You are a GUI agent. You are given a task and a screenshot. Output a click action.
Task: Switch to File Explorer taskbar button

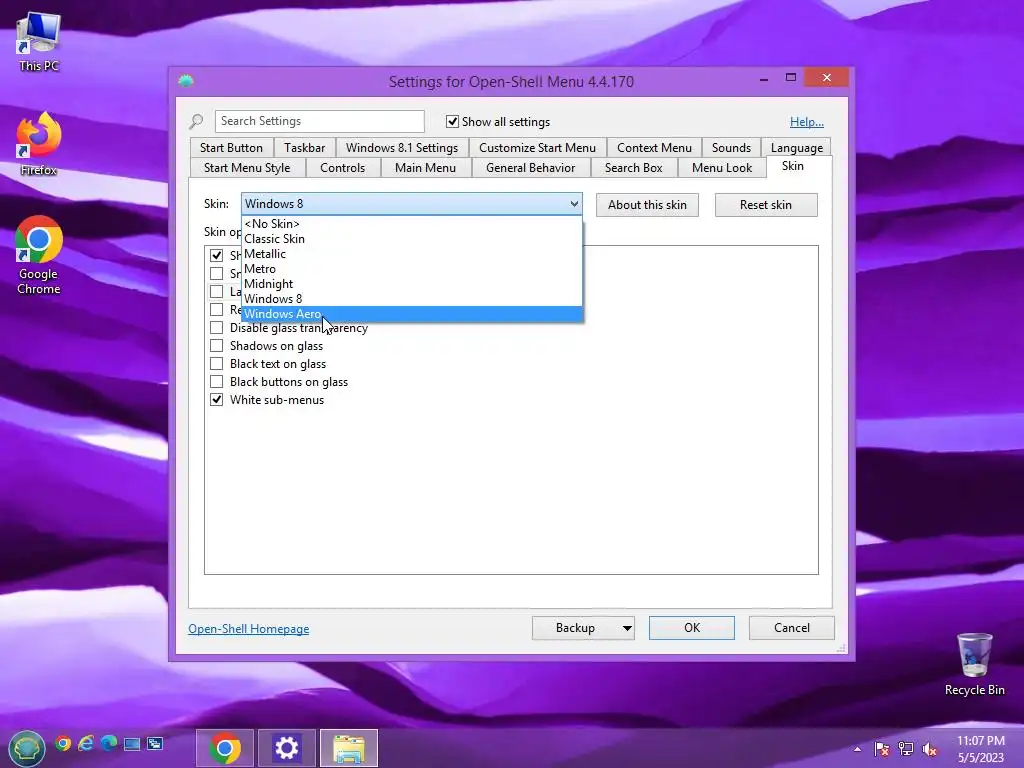point(349,748)
